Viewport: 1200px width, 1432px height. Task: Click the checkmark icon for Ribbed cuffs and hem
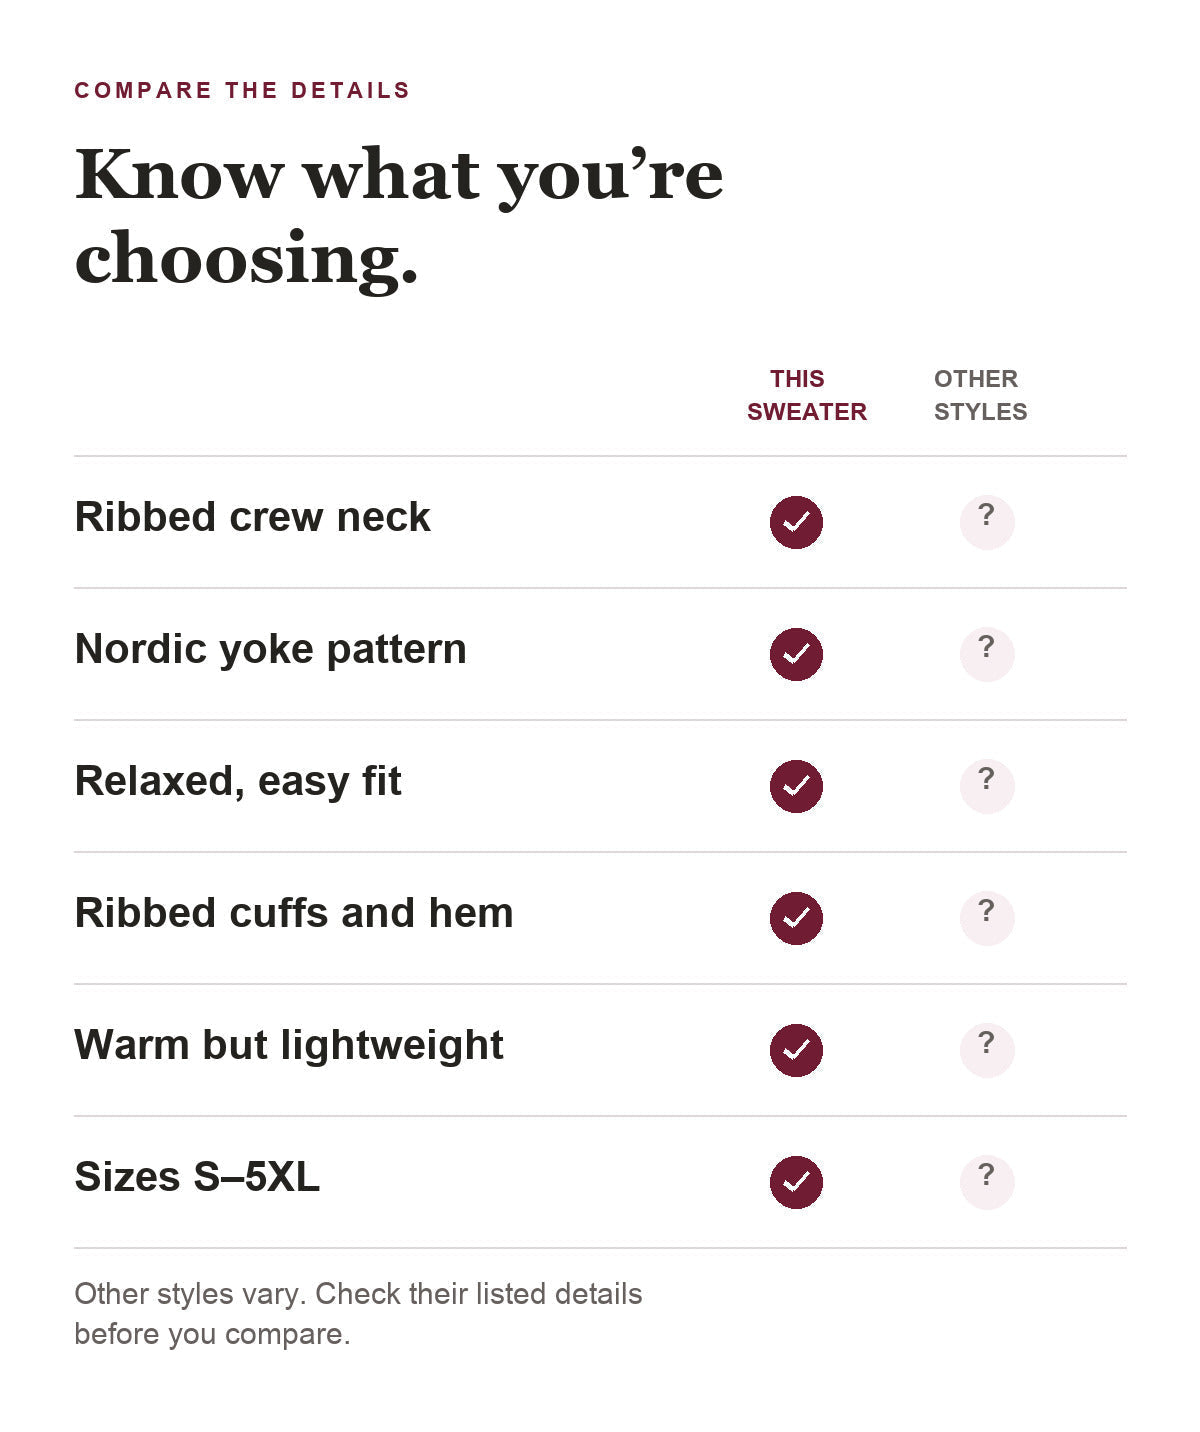796,918
